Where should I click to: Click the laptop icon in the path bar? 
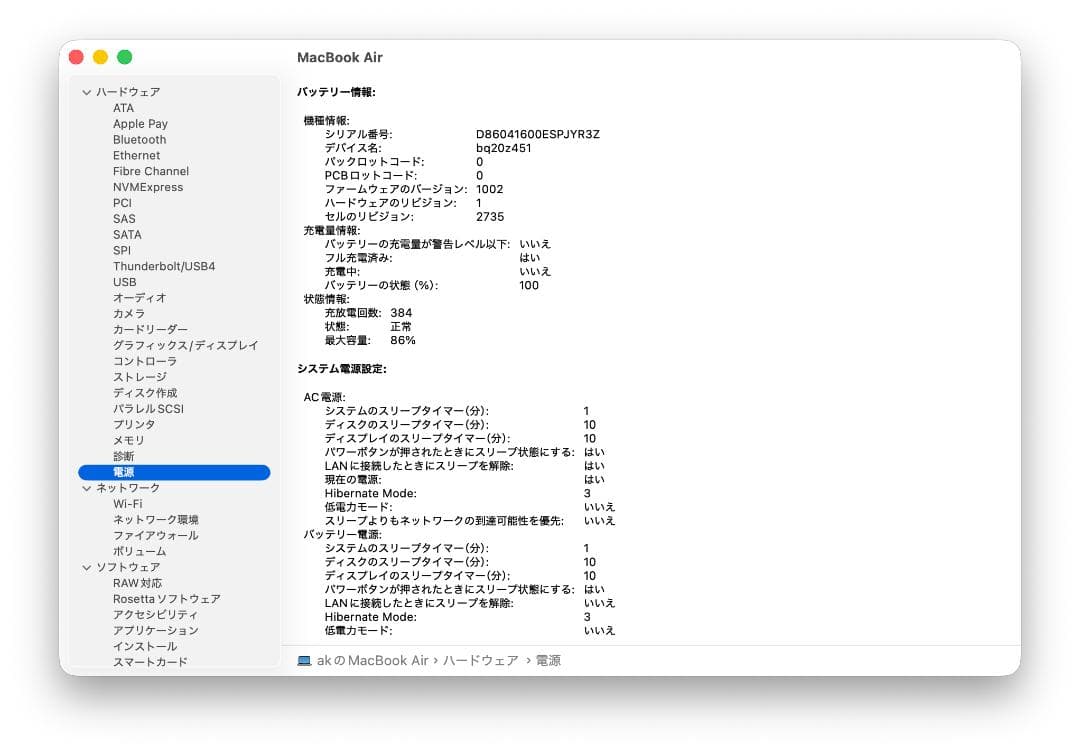[304, 660]
